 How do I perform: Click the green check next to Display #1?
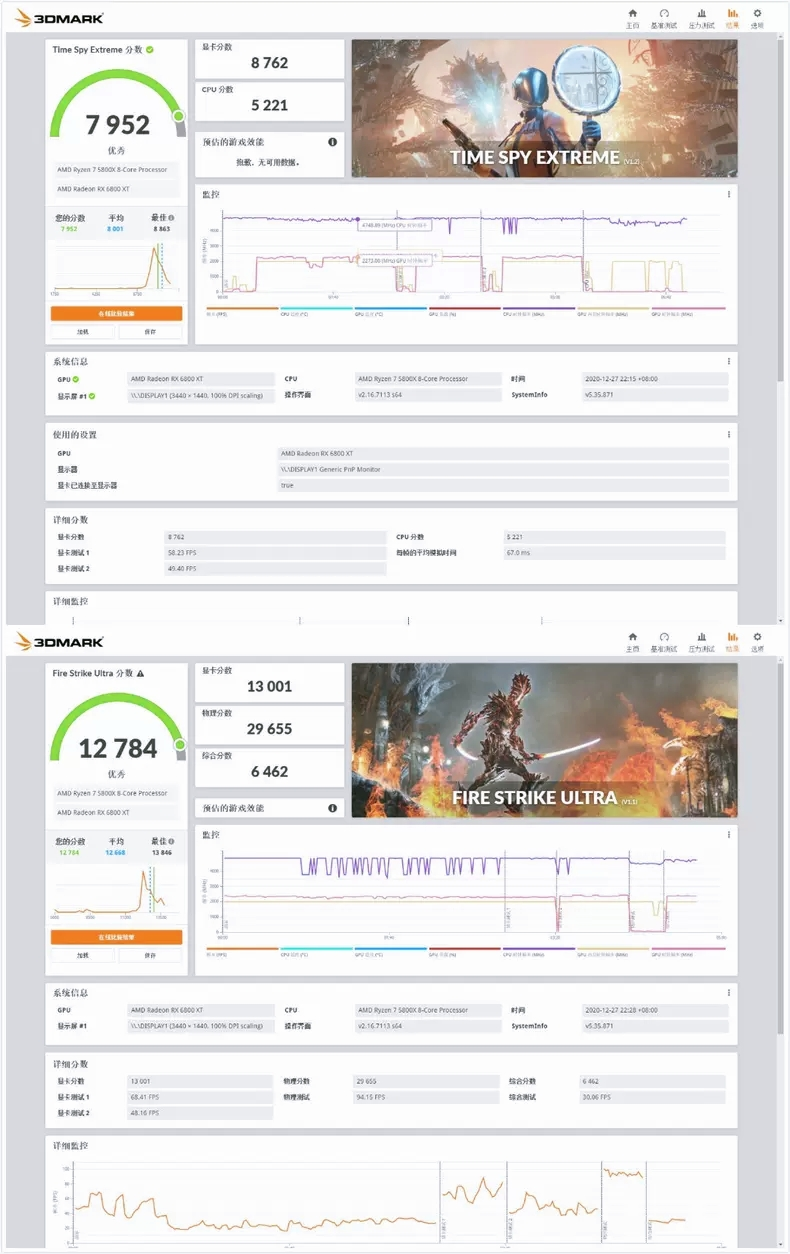click(x=93, y=396)
